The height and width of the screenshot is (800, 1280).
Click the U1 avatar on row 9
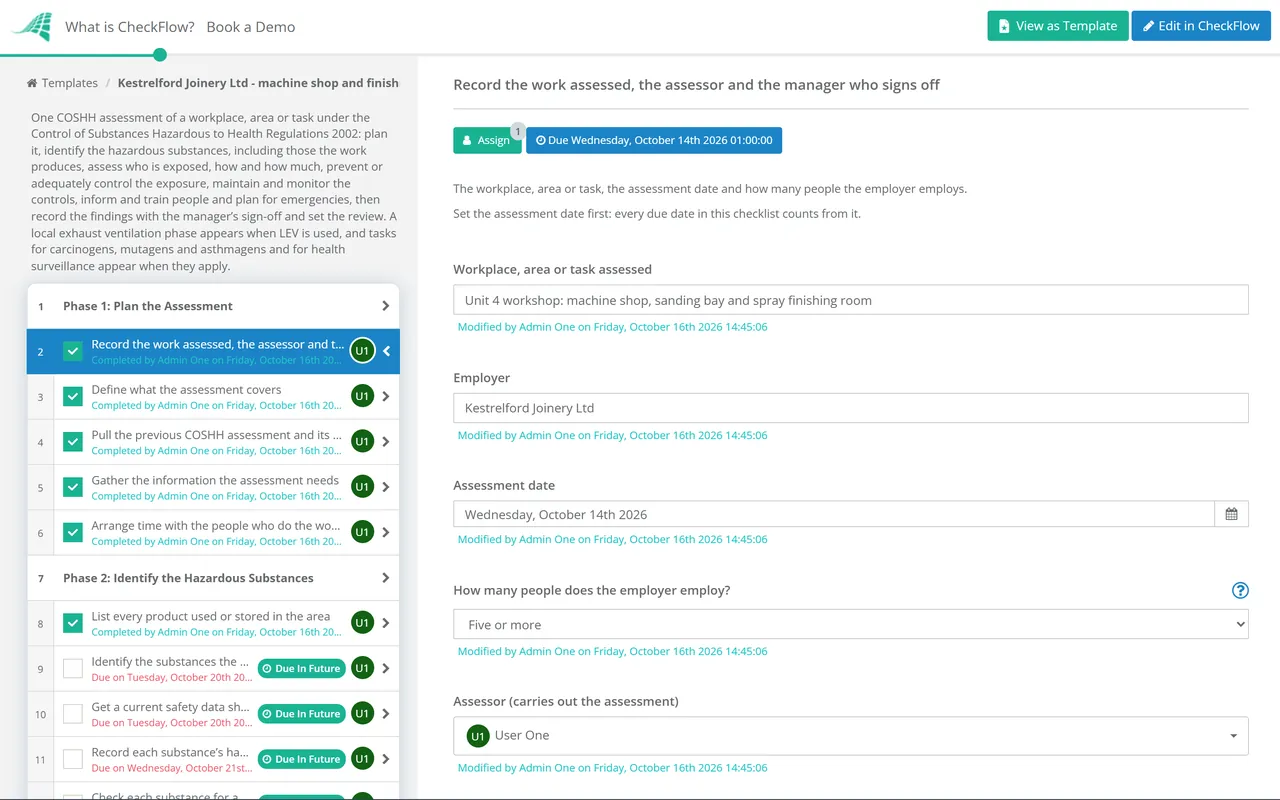pos(362,668)
